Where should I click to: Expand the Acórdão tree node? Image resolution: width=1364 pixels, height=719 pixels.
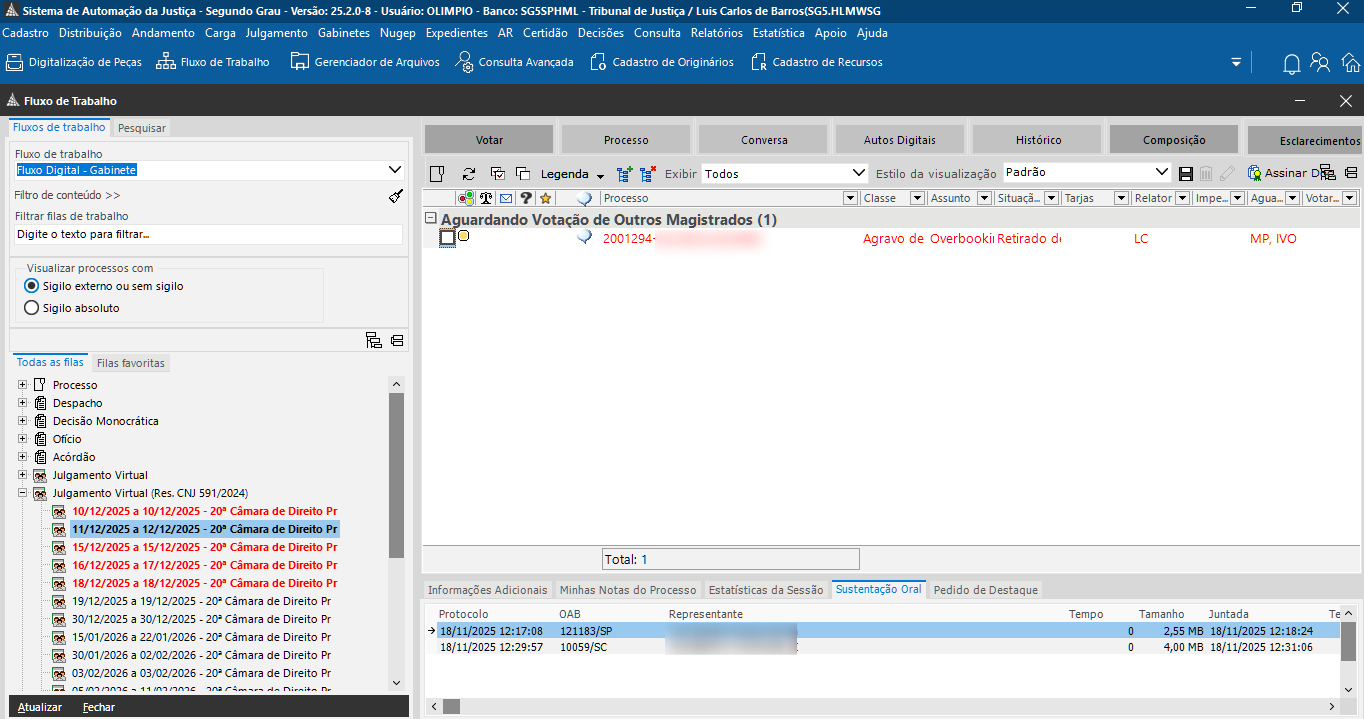[23, 457]
